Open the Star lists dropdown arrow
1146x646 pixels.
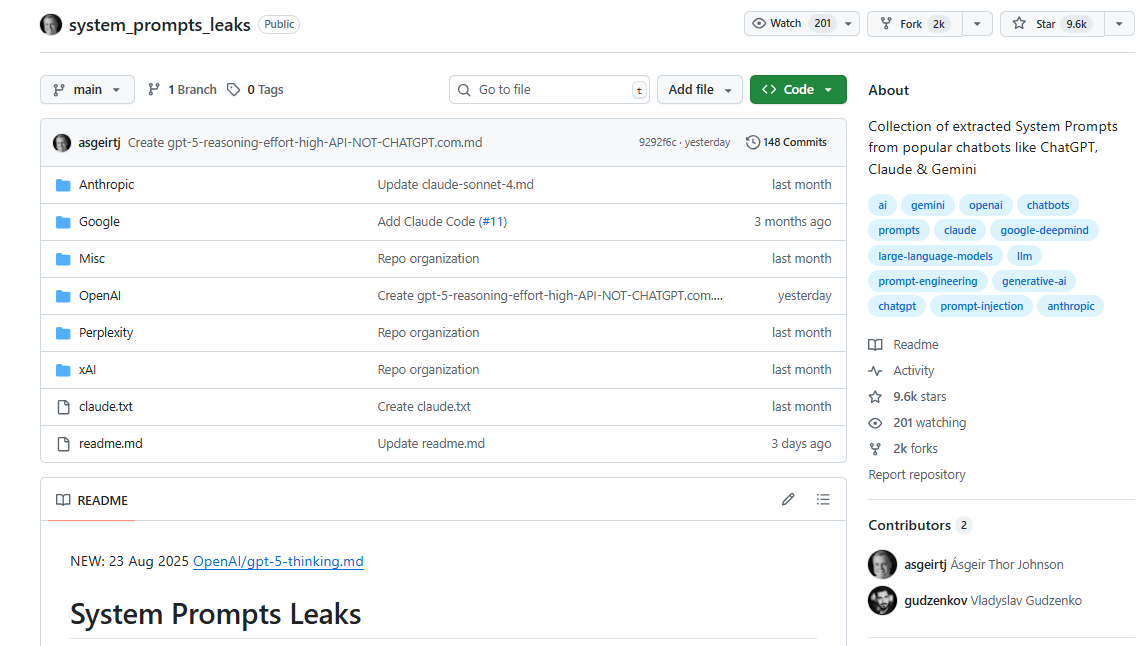tap(1119, 24)
